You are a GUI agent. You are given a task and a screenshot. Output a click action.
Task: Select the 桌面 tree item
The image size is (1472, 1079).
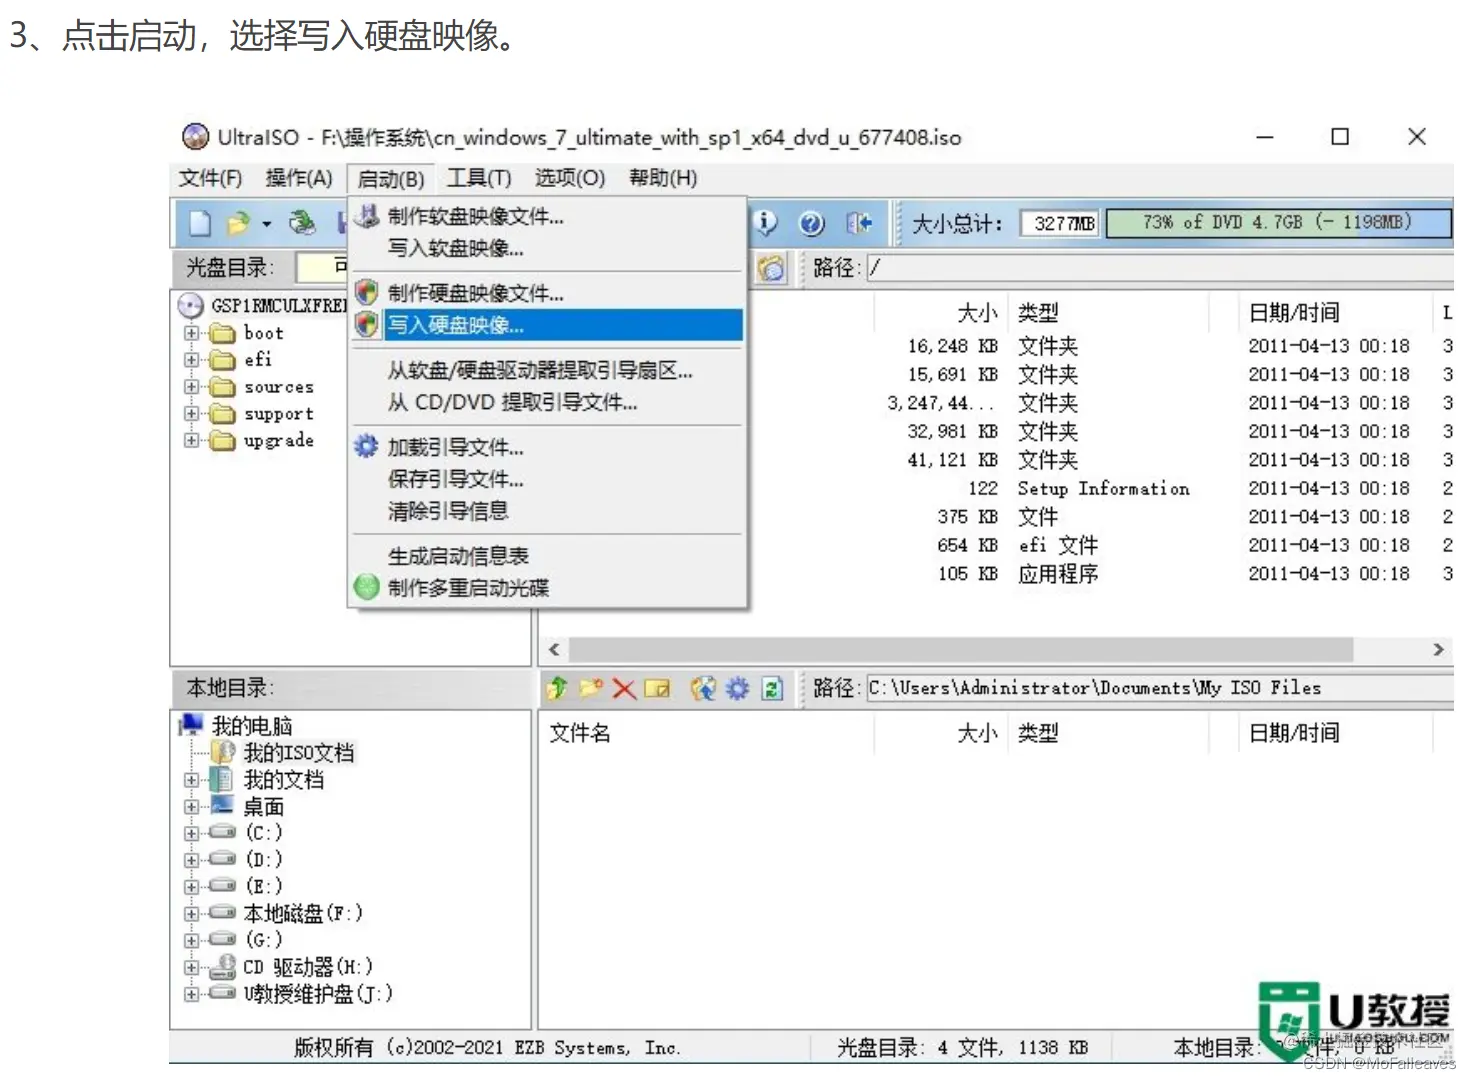pos(264,806)
